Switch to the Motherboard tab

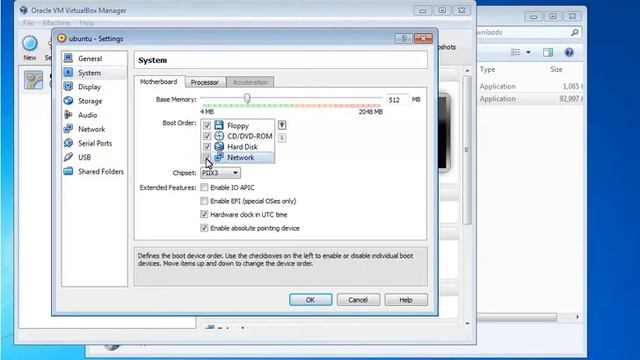click(159, 82)
